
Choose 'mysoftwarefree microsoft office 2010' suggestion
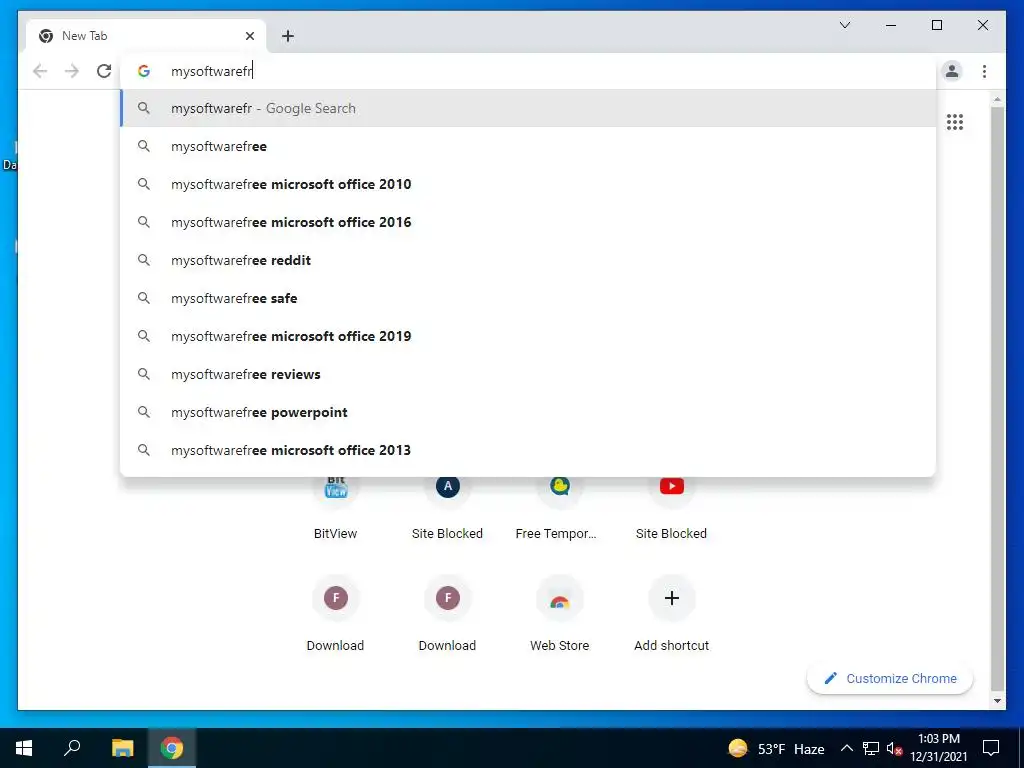(528, 184)
